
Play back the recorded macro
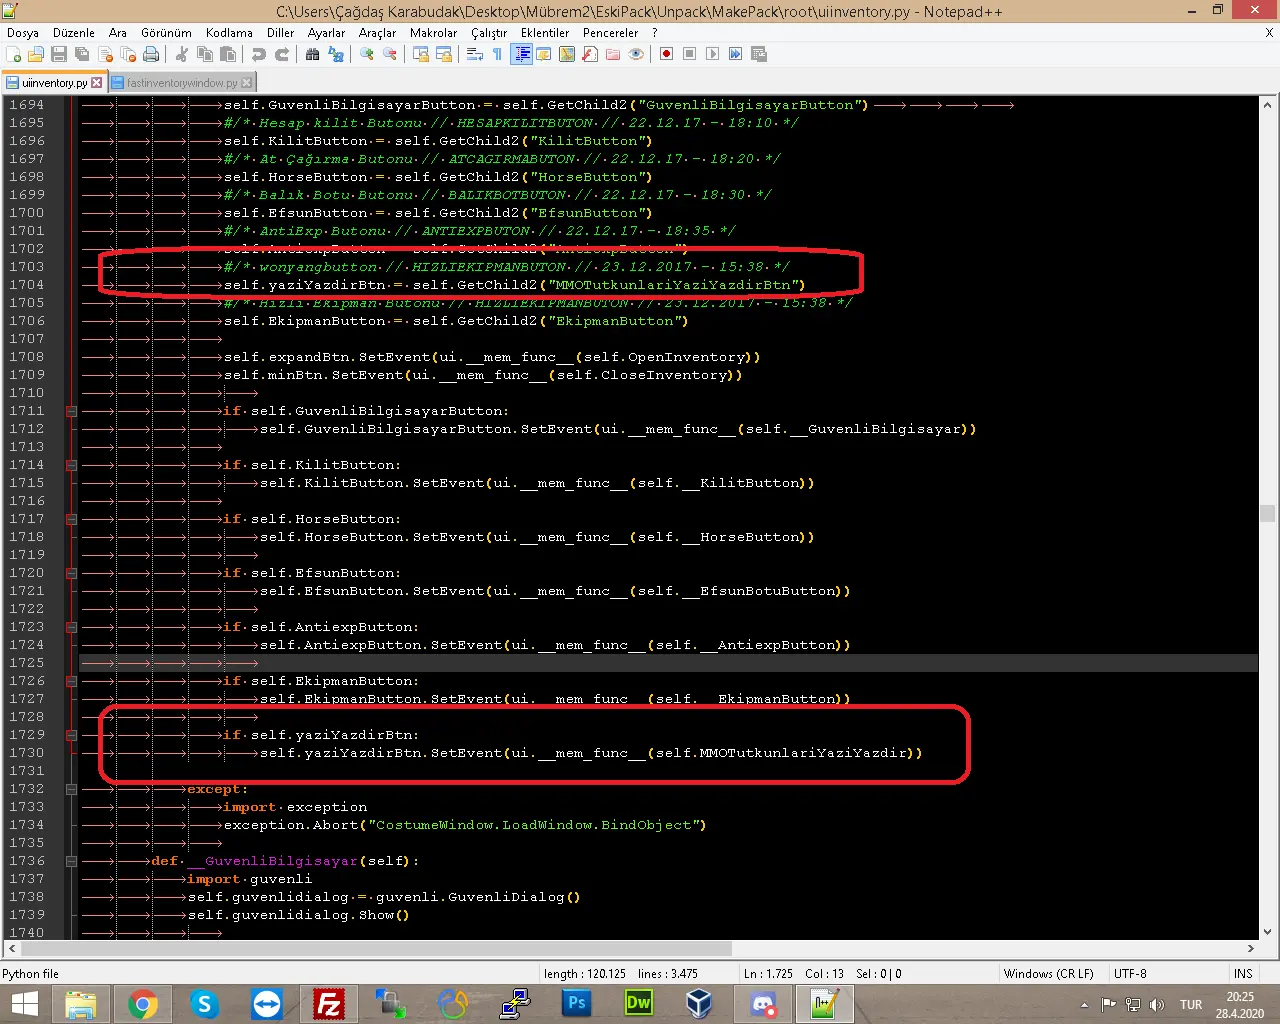[713, 54]
